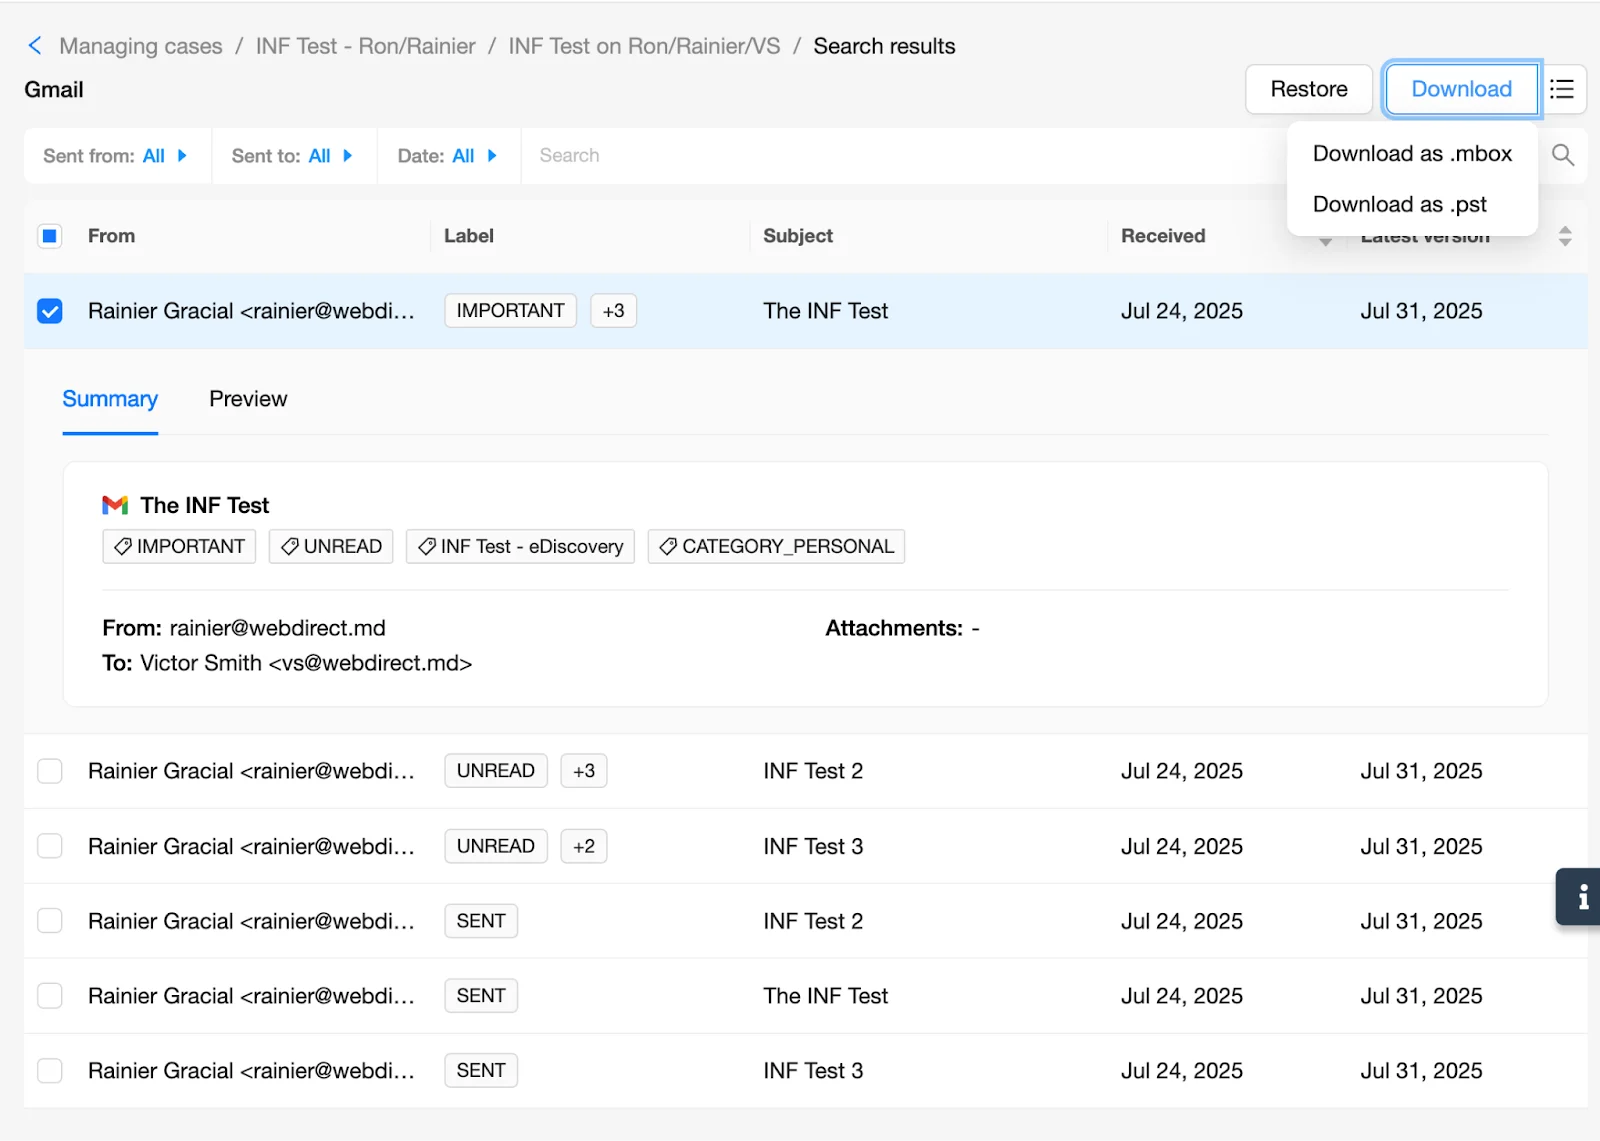The image size is (1600, 1141).
Task: Open the INF Test - Ron/Rainier breadcrumb link
Action: click(365, 45)
